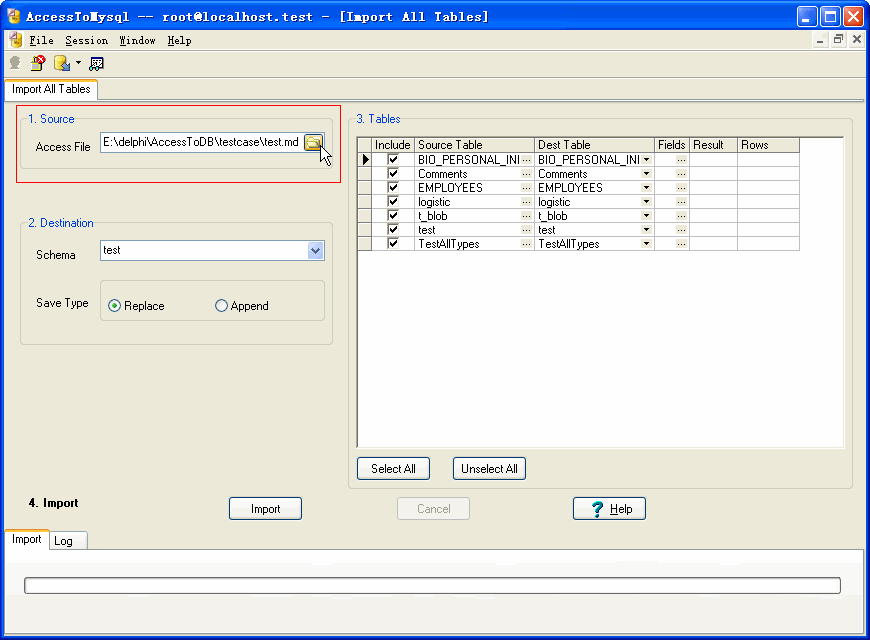Click the Dest Table column header
870x640 pixels.
594,145
